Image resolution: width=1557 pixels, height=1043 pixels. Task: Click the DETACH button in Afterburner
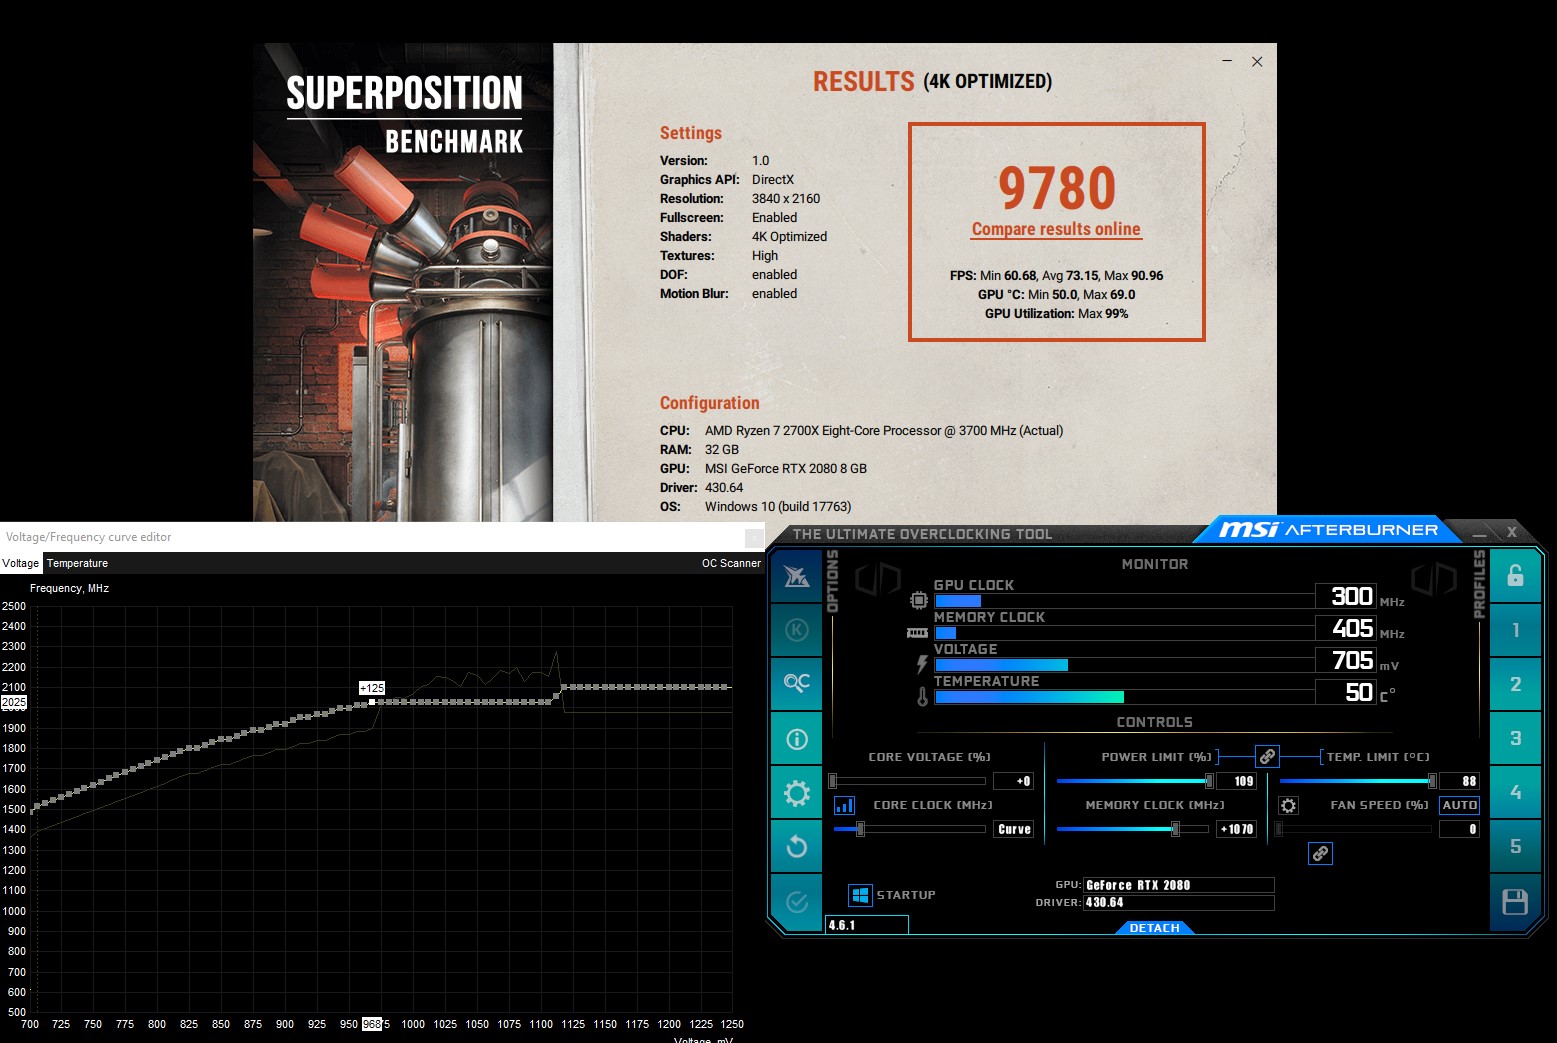click(x=1154, y=928)
